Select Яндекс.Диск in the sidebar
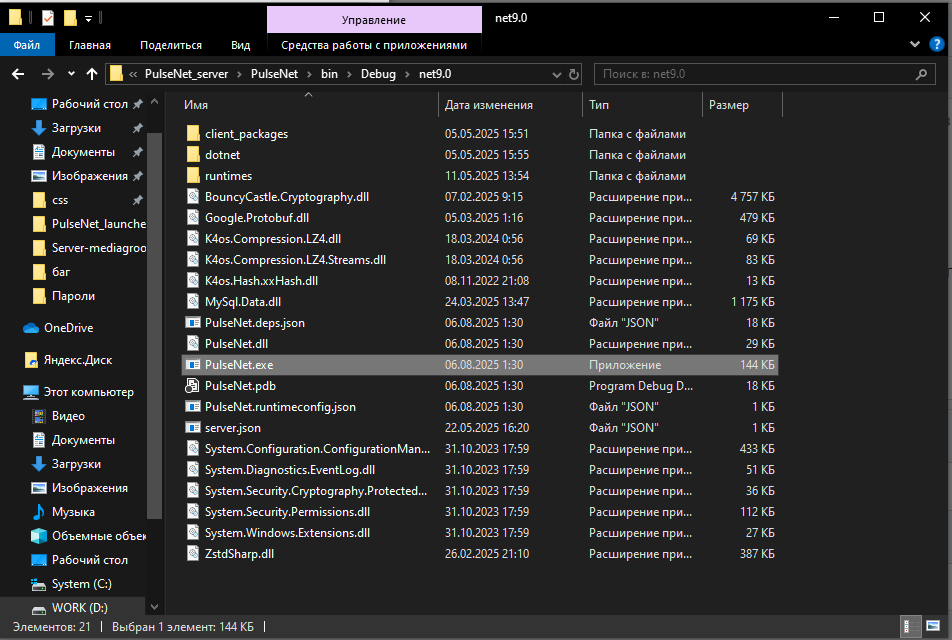The height and width of the screenshot is (640, 952). point(77,360)
